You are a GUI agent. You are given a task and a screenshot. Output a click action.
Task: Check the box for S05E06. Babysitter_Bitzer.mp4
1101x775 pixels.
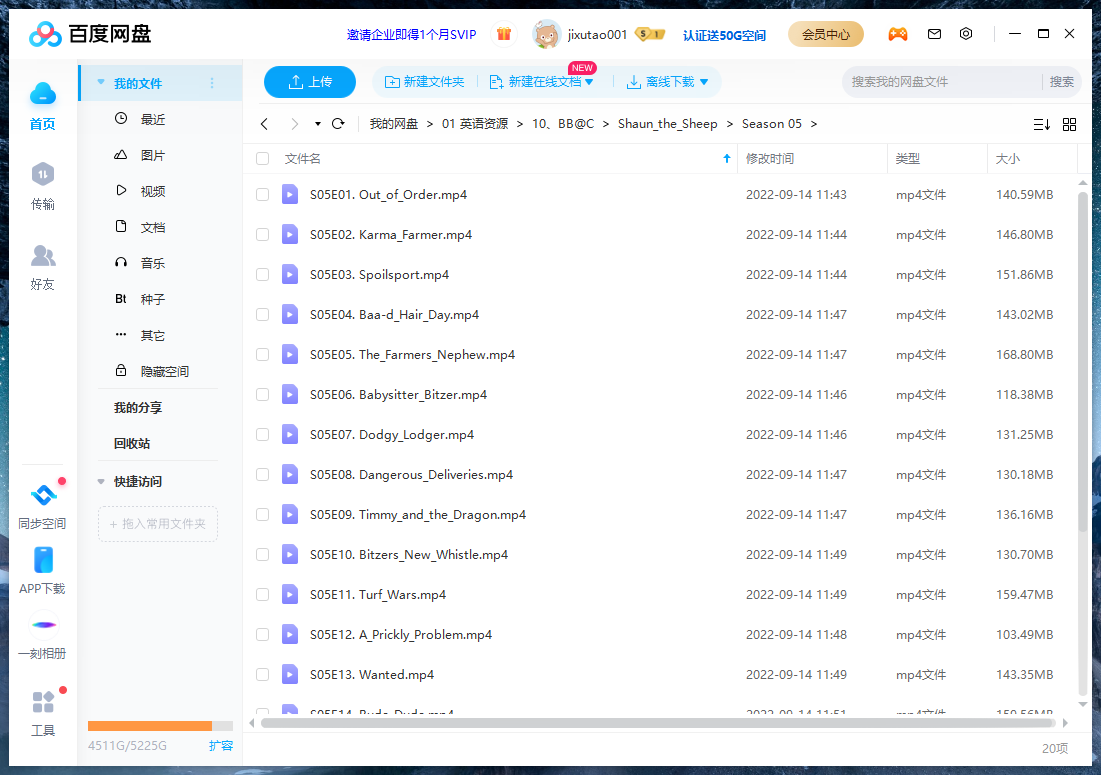point(263,395)
